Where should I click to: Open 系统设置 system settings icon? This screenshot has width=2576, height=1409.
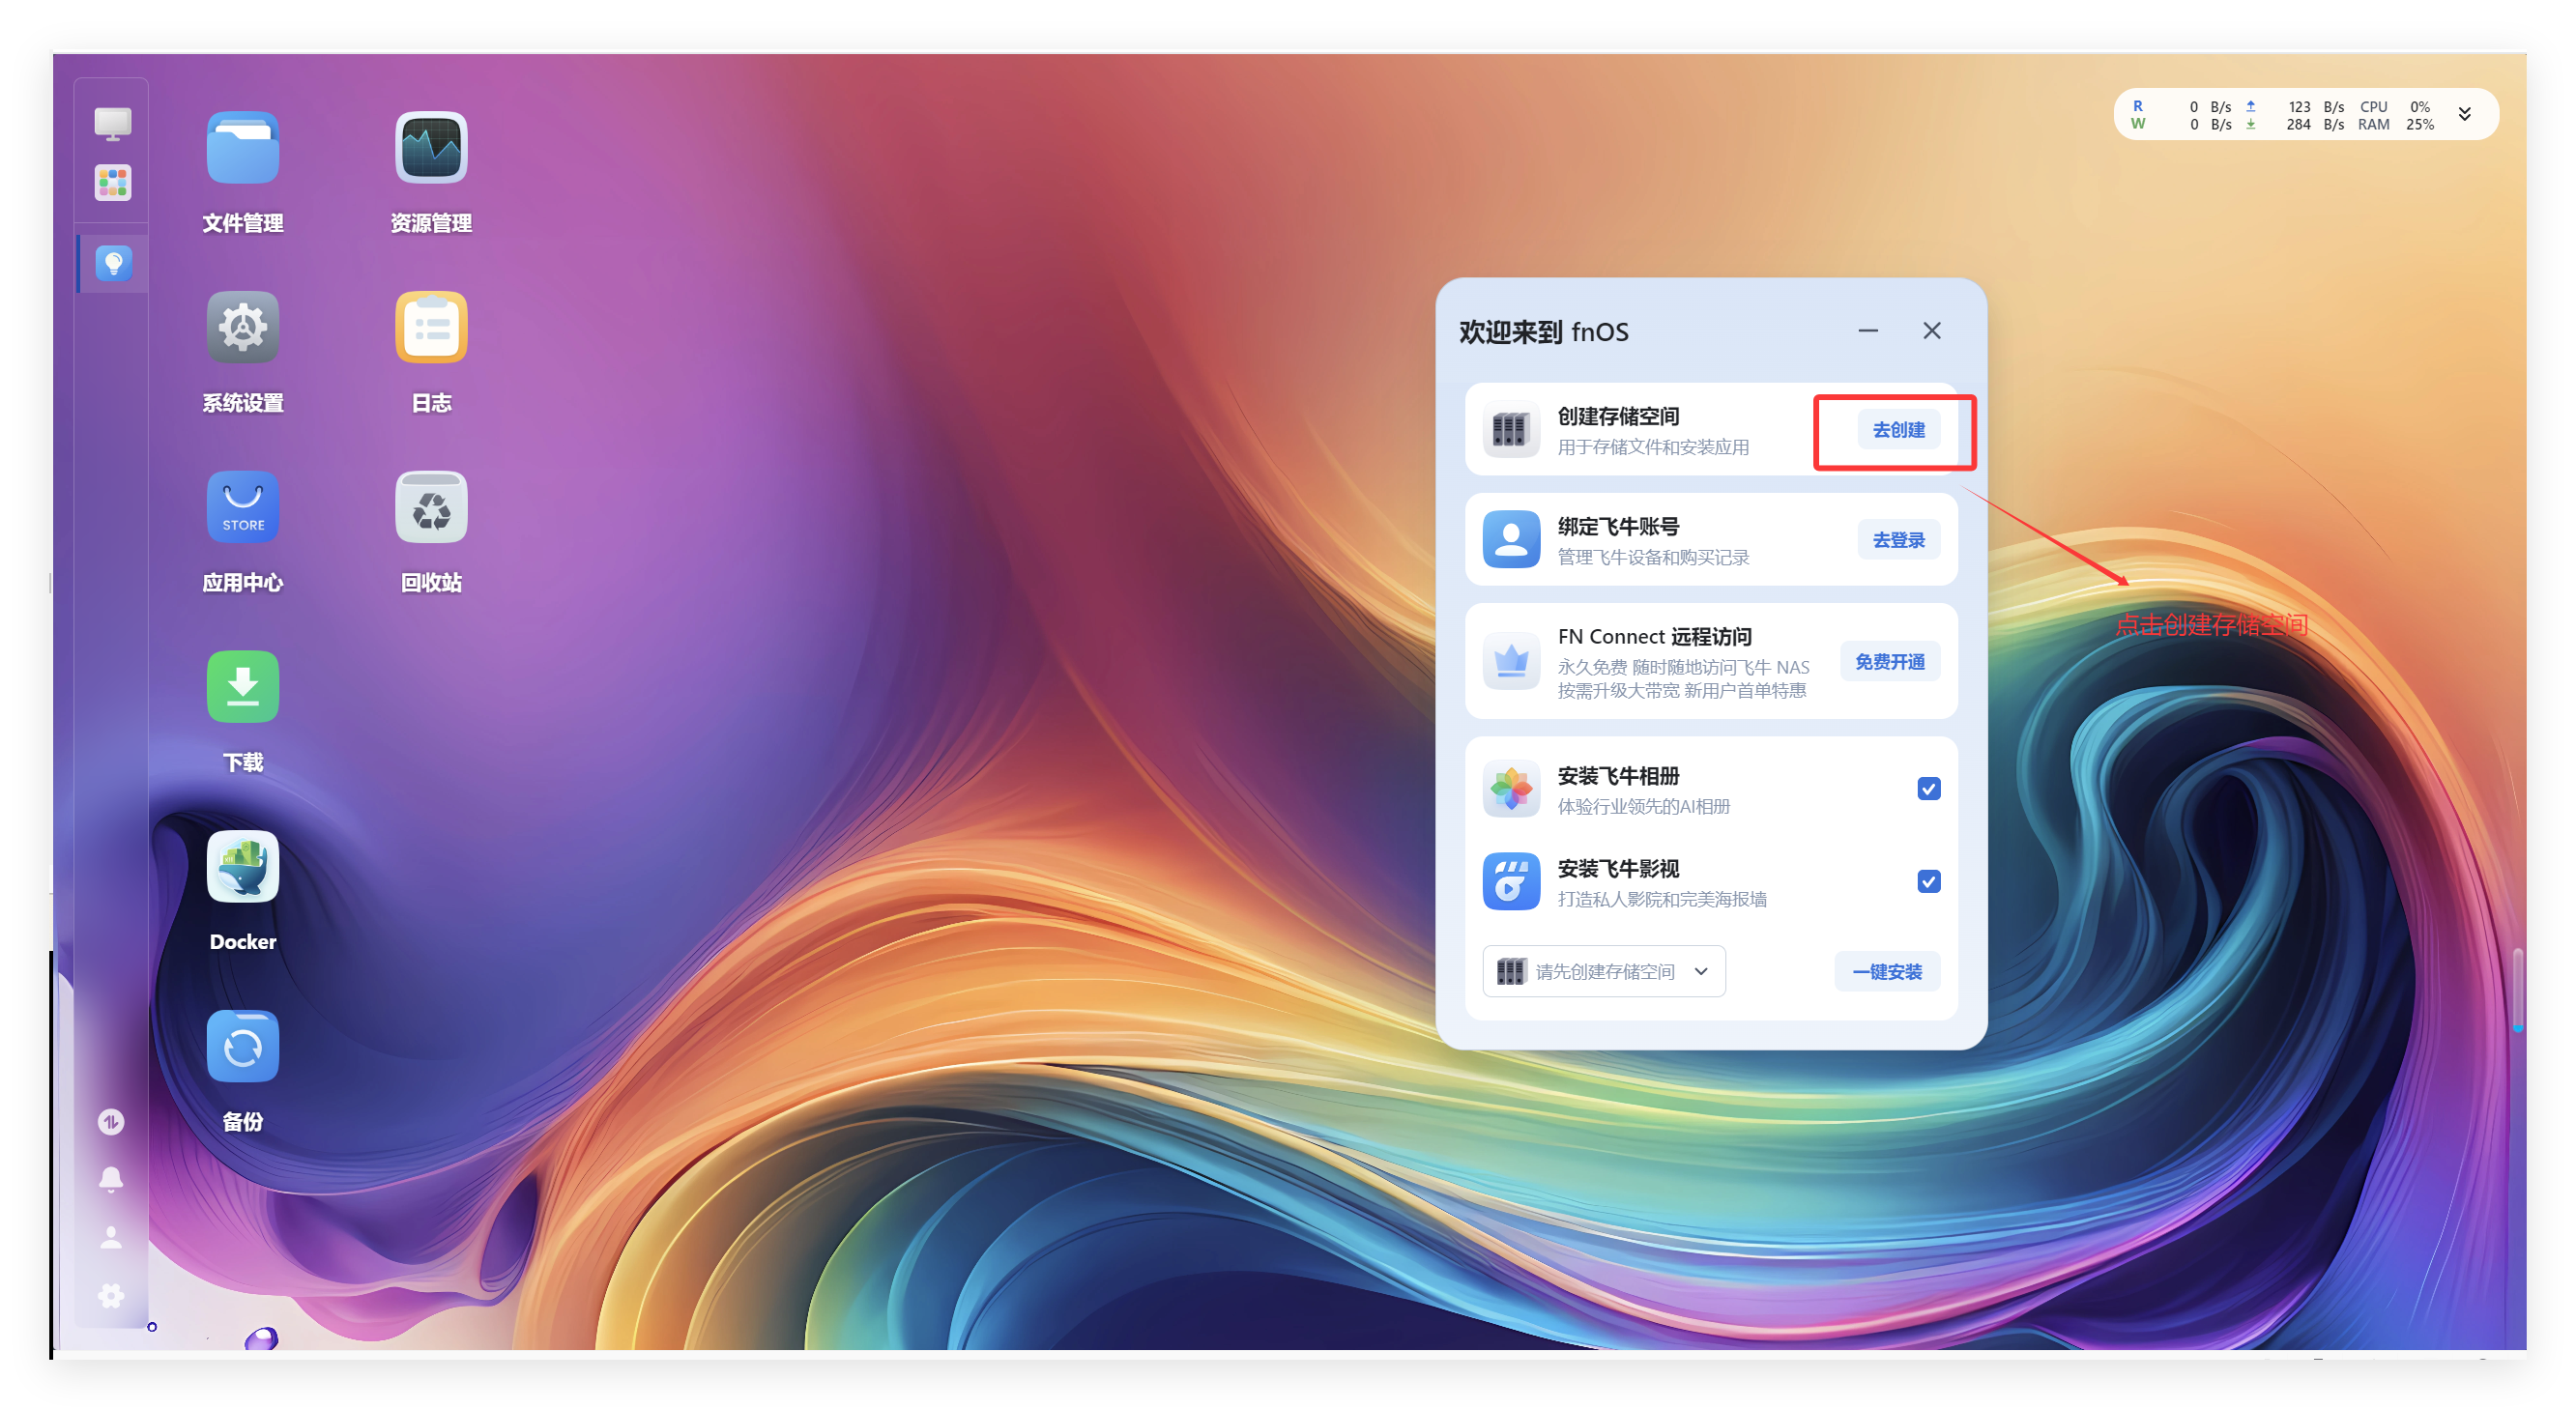pos(242,327)
